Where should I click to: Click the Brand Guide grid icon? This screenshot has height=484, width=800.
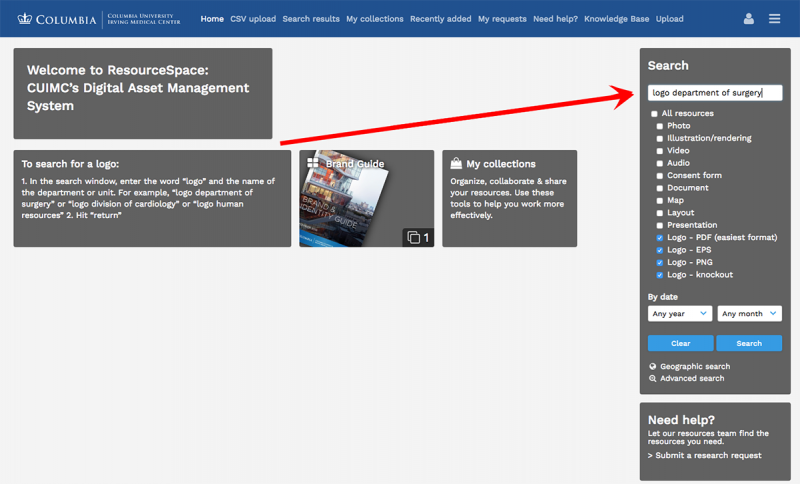[x=313, y=163]
